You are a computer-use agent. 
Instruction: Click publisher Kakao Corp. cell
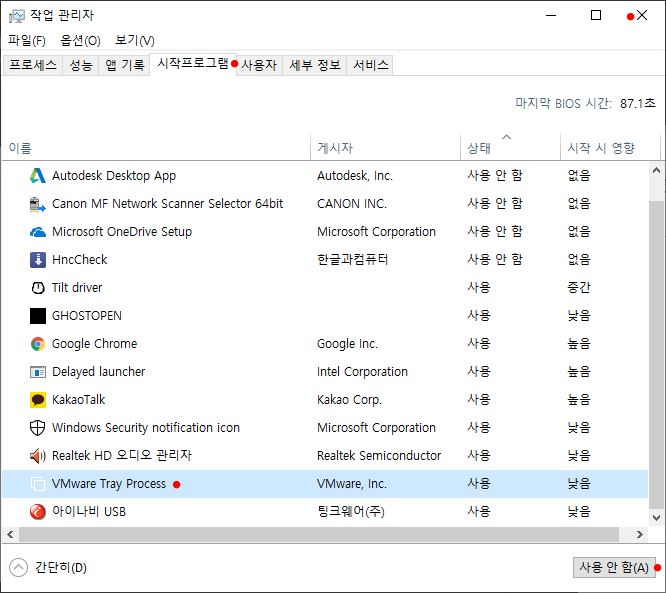tap(349, 400)
